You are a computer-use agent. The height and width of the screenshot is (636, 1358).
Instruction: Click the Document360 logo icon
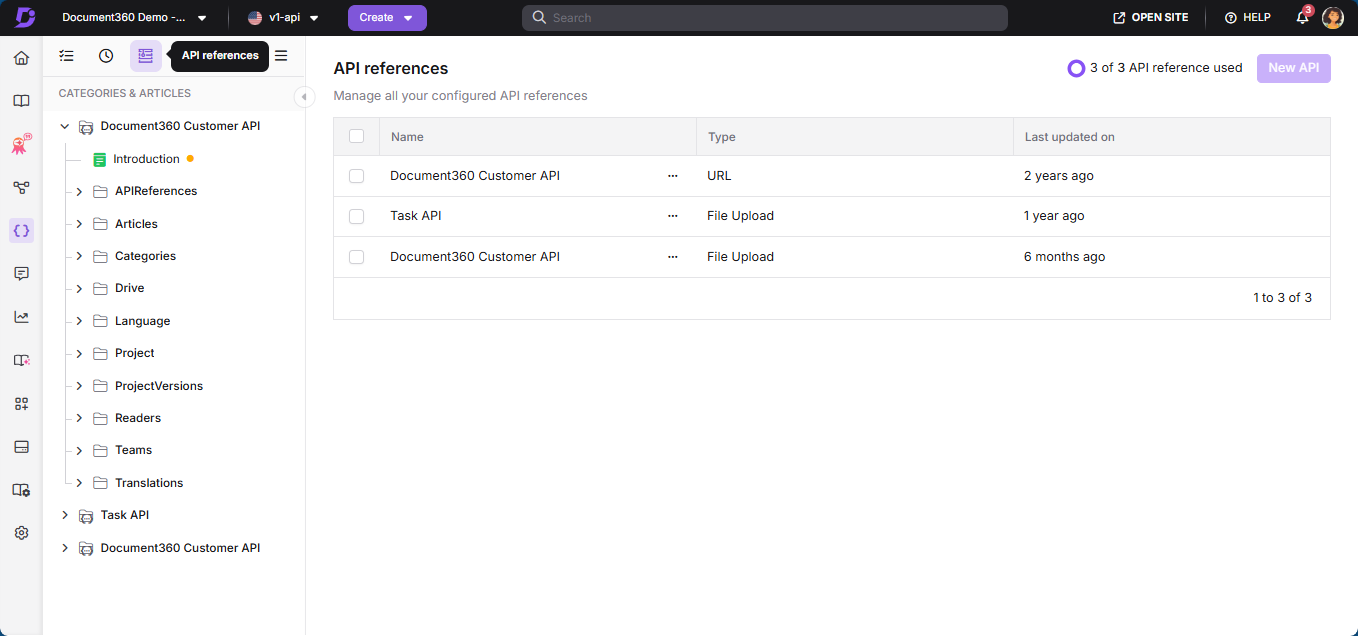24,18
